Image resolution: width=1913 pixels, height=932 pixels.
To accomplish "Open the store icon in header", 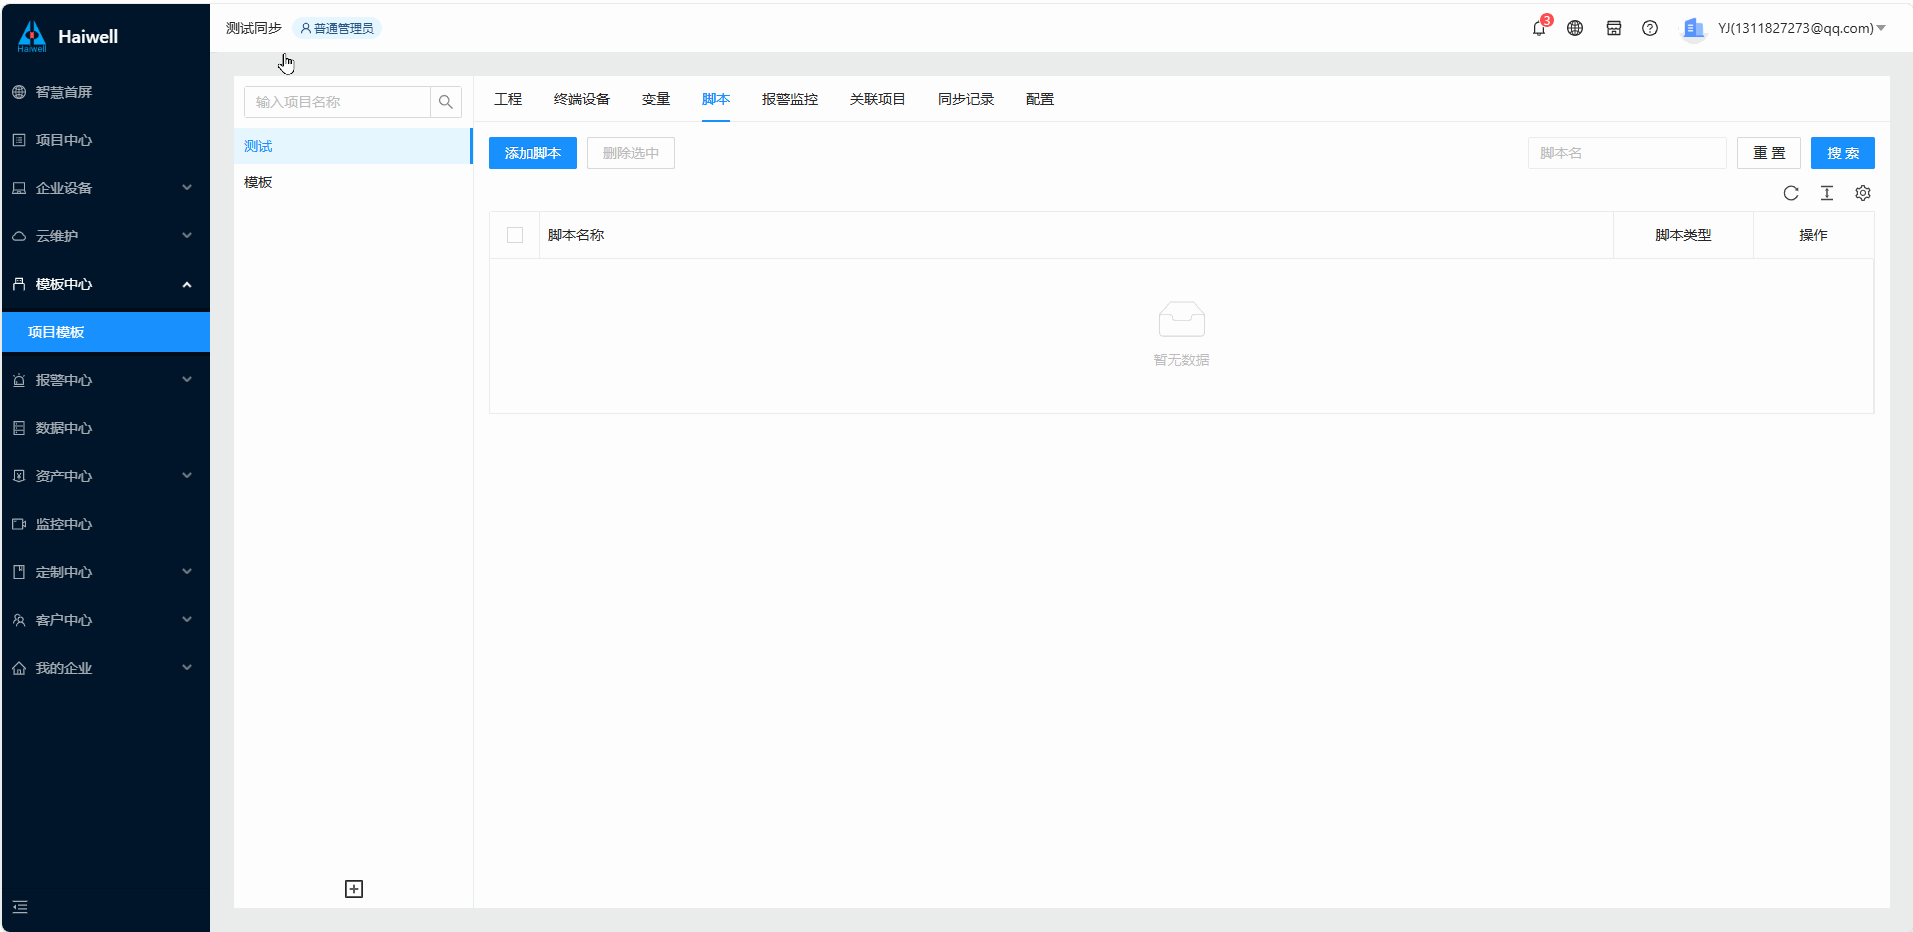I will tap(1613, 29).
